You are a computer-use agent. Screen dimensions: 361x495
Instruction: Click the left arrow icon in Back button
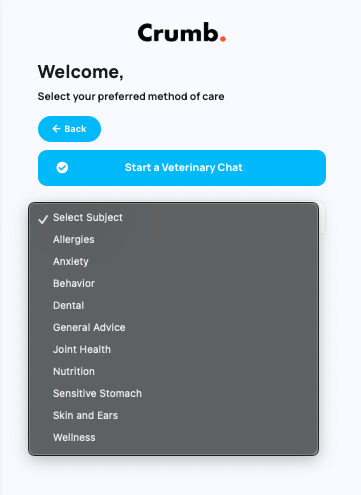pos(56,129)
